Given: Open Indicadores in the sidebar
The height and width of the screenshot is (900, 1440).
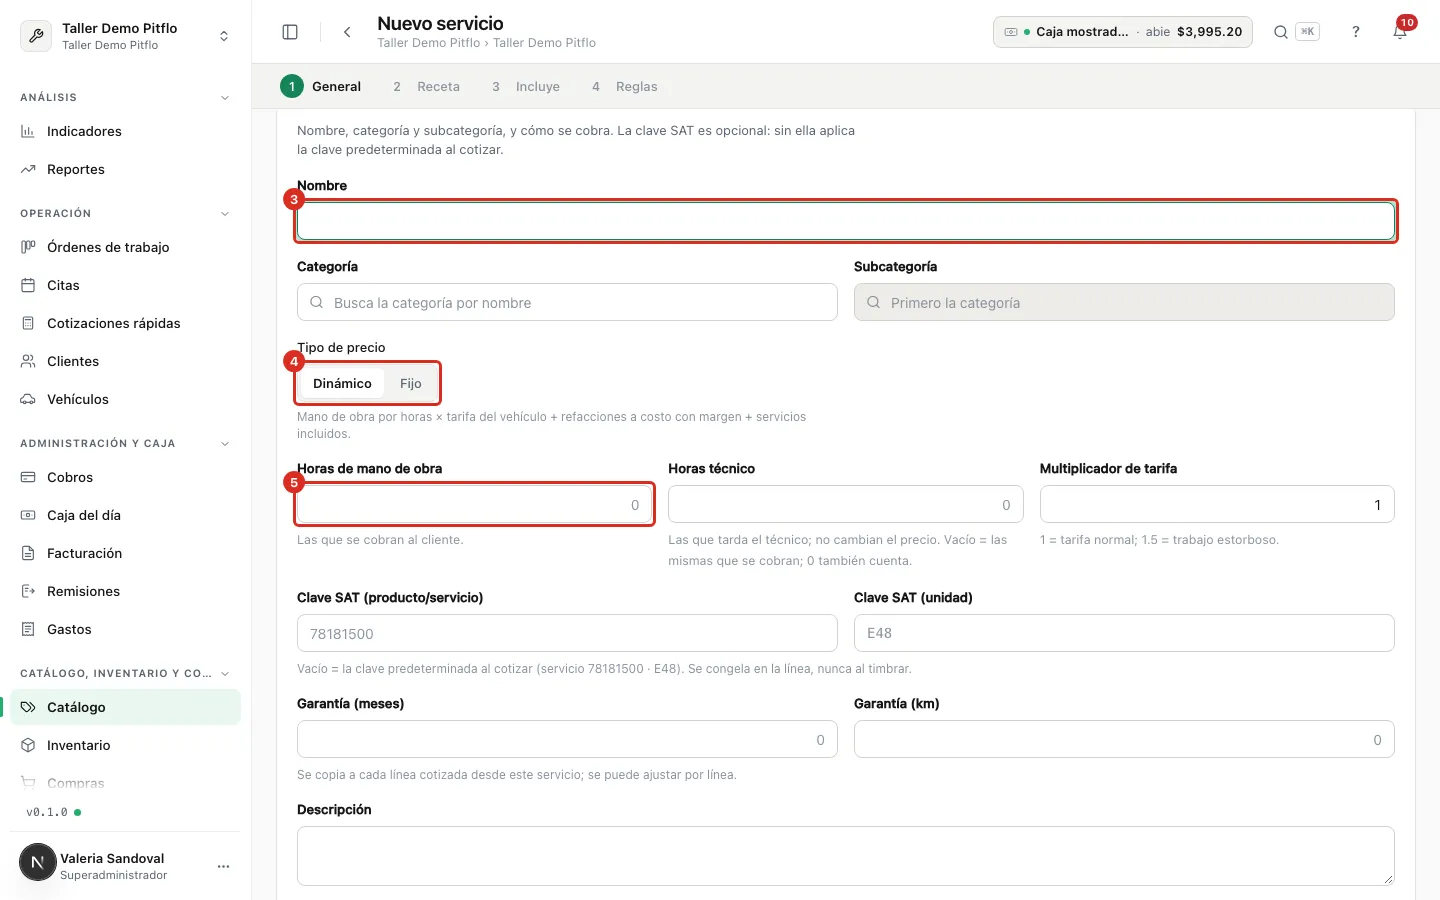Looking at the screenshot, I should [x=125, y=131].
